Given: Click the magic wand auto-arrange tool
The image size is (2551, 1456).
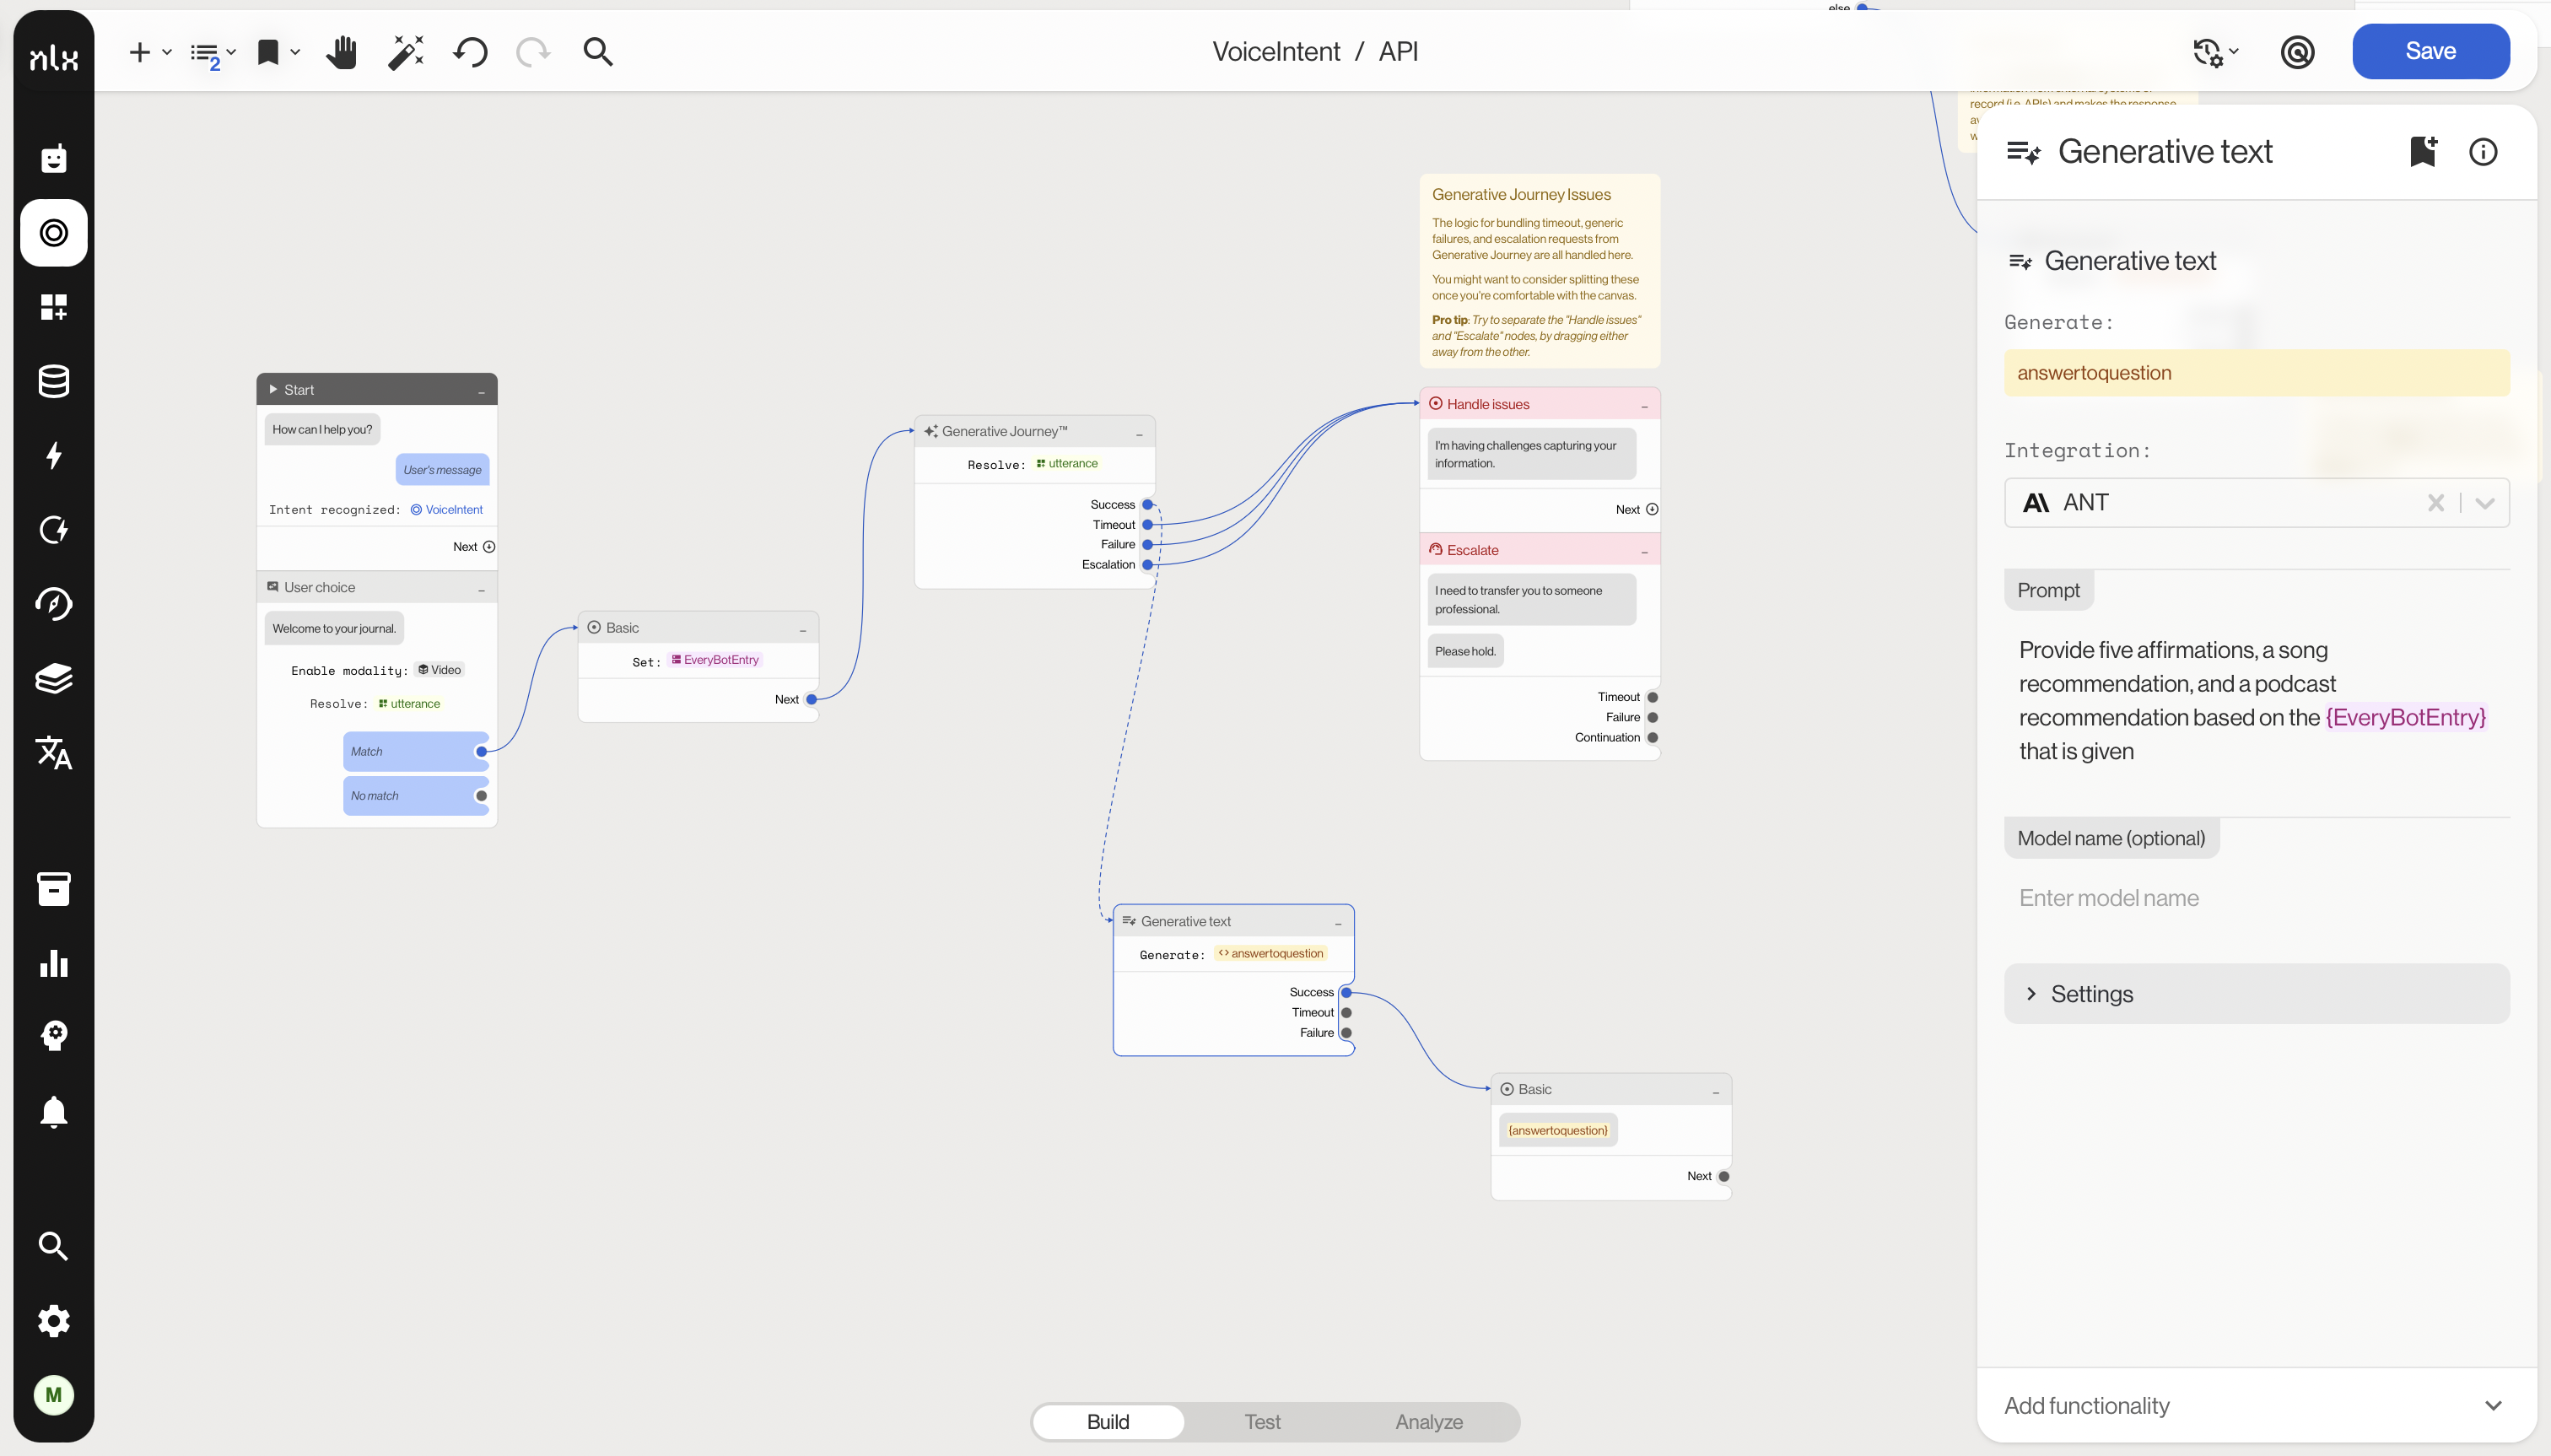Looking at the screenshot, I should tap(406, 52).
